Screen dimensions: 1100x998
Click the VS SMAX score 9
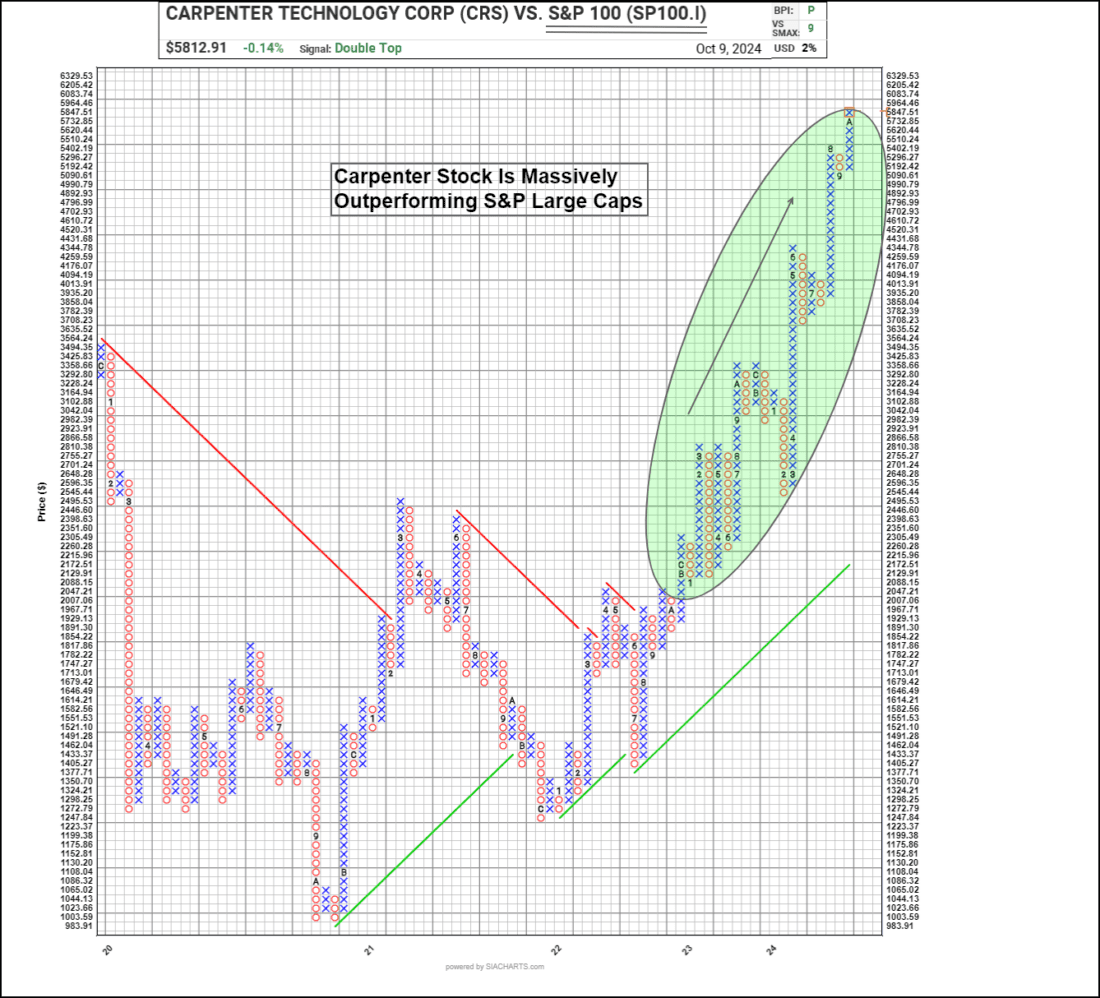coord(811,28)
